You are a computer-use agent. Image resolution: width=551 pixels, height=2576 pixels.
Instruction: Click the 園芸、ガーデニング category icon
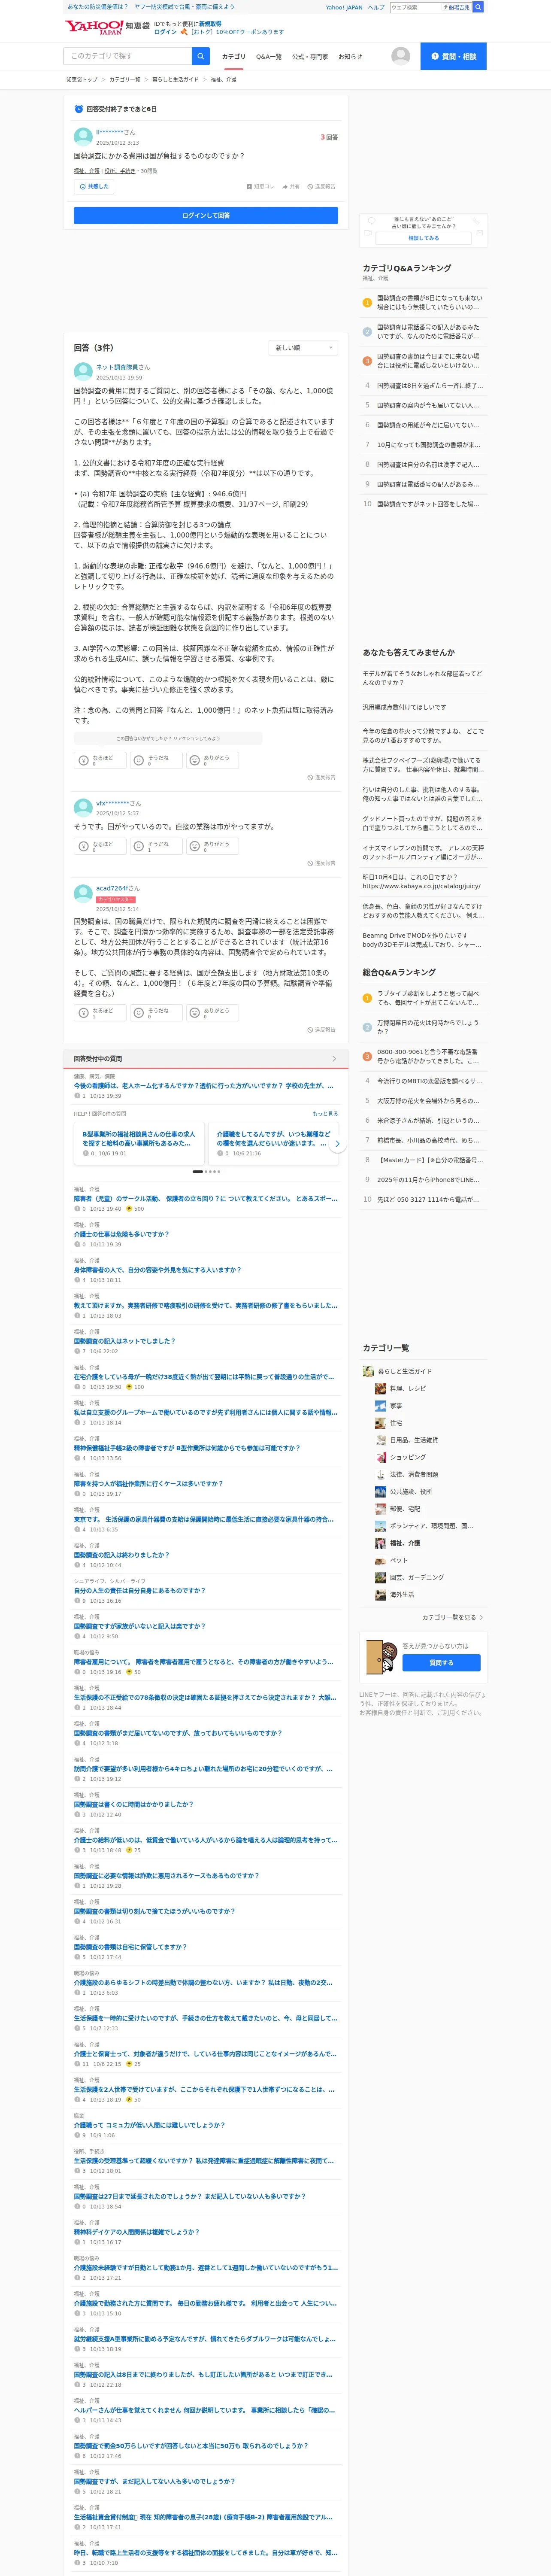tap(380, 1577)
